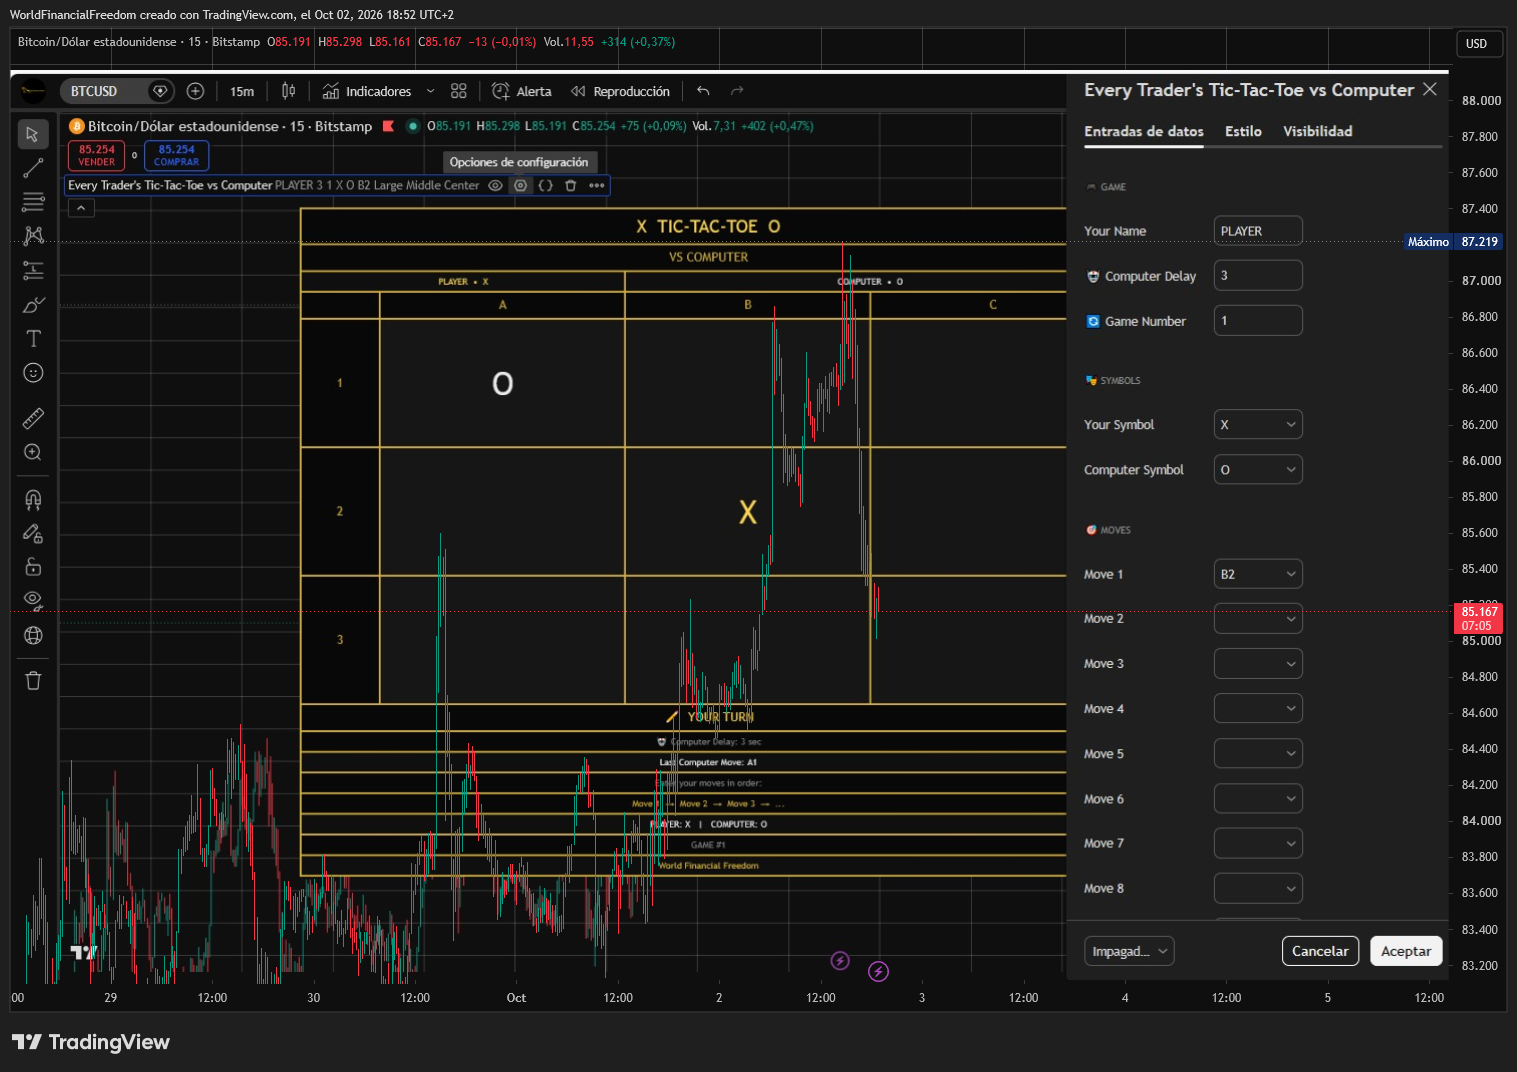Activate the zoom in magnifier tool
1517x1072 pixels.
pyautogui.click(x=33, y=453)
